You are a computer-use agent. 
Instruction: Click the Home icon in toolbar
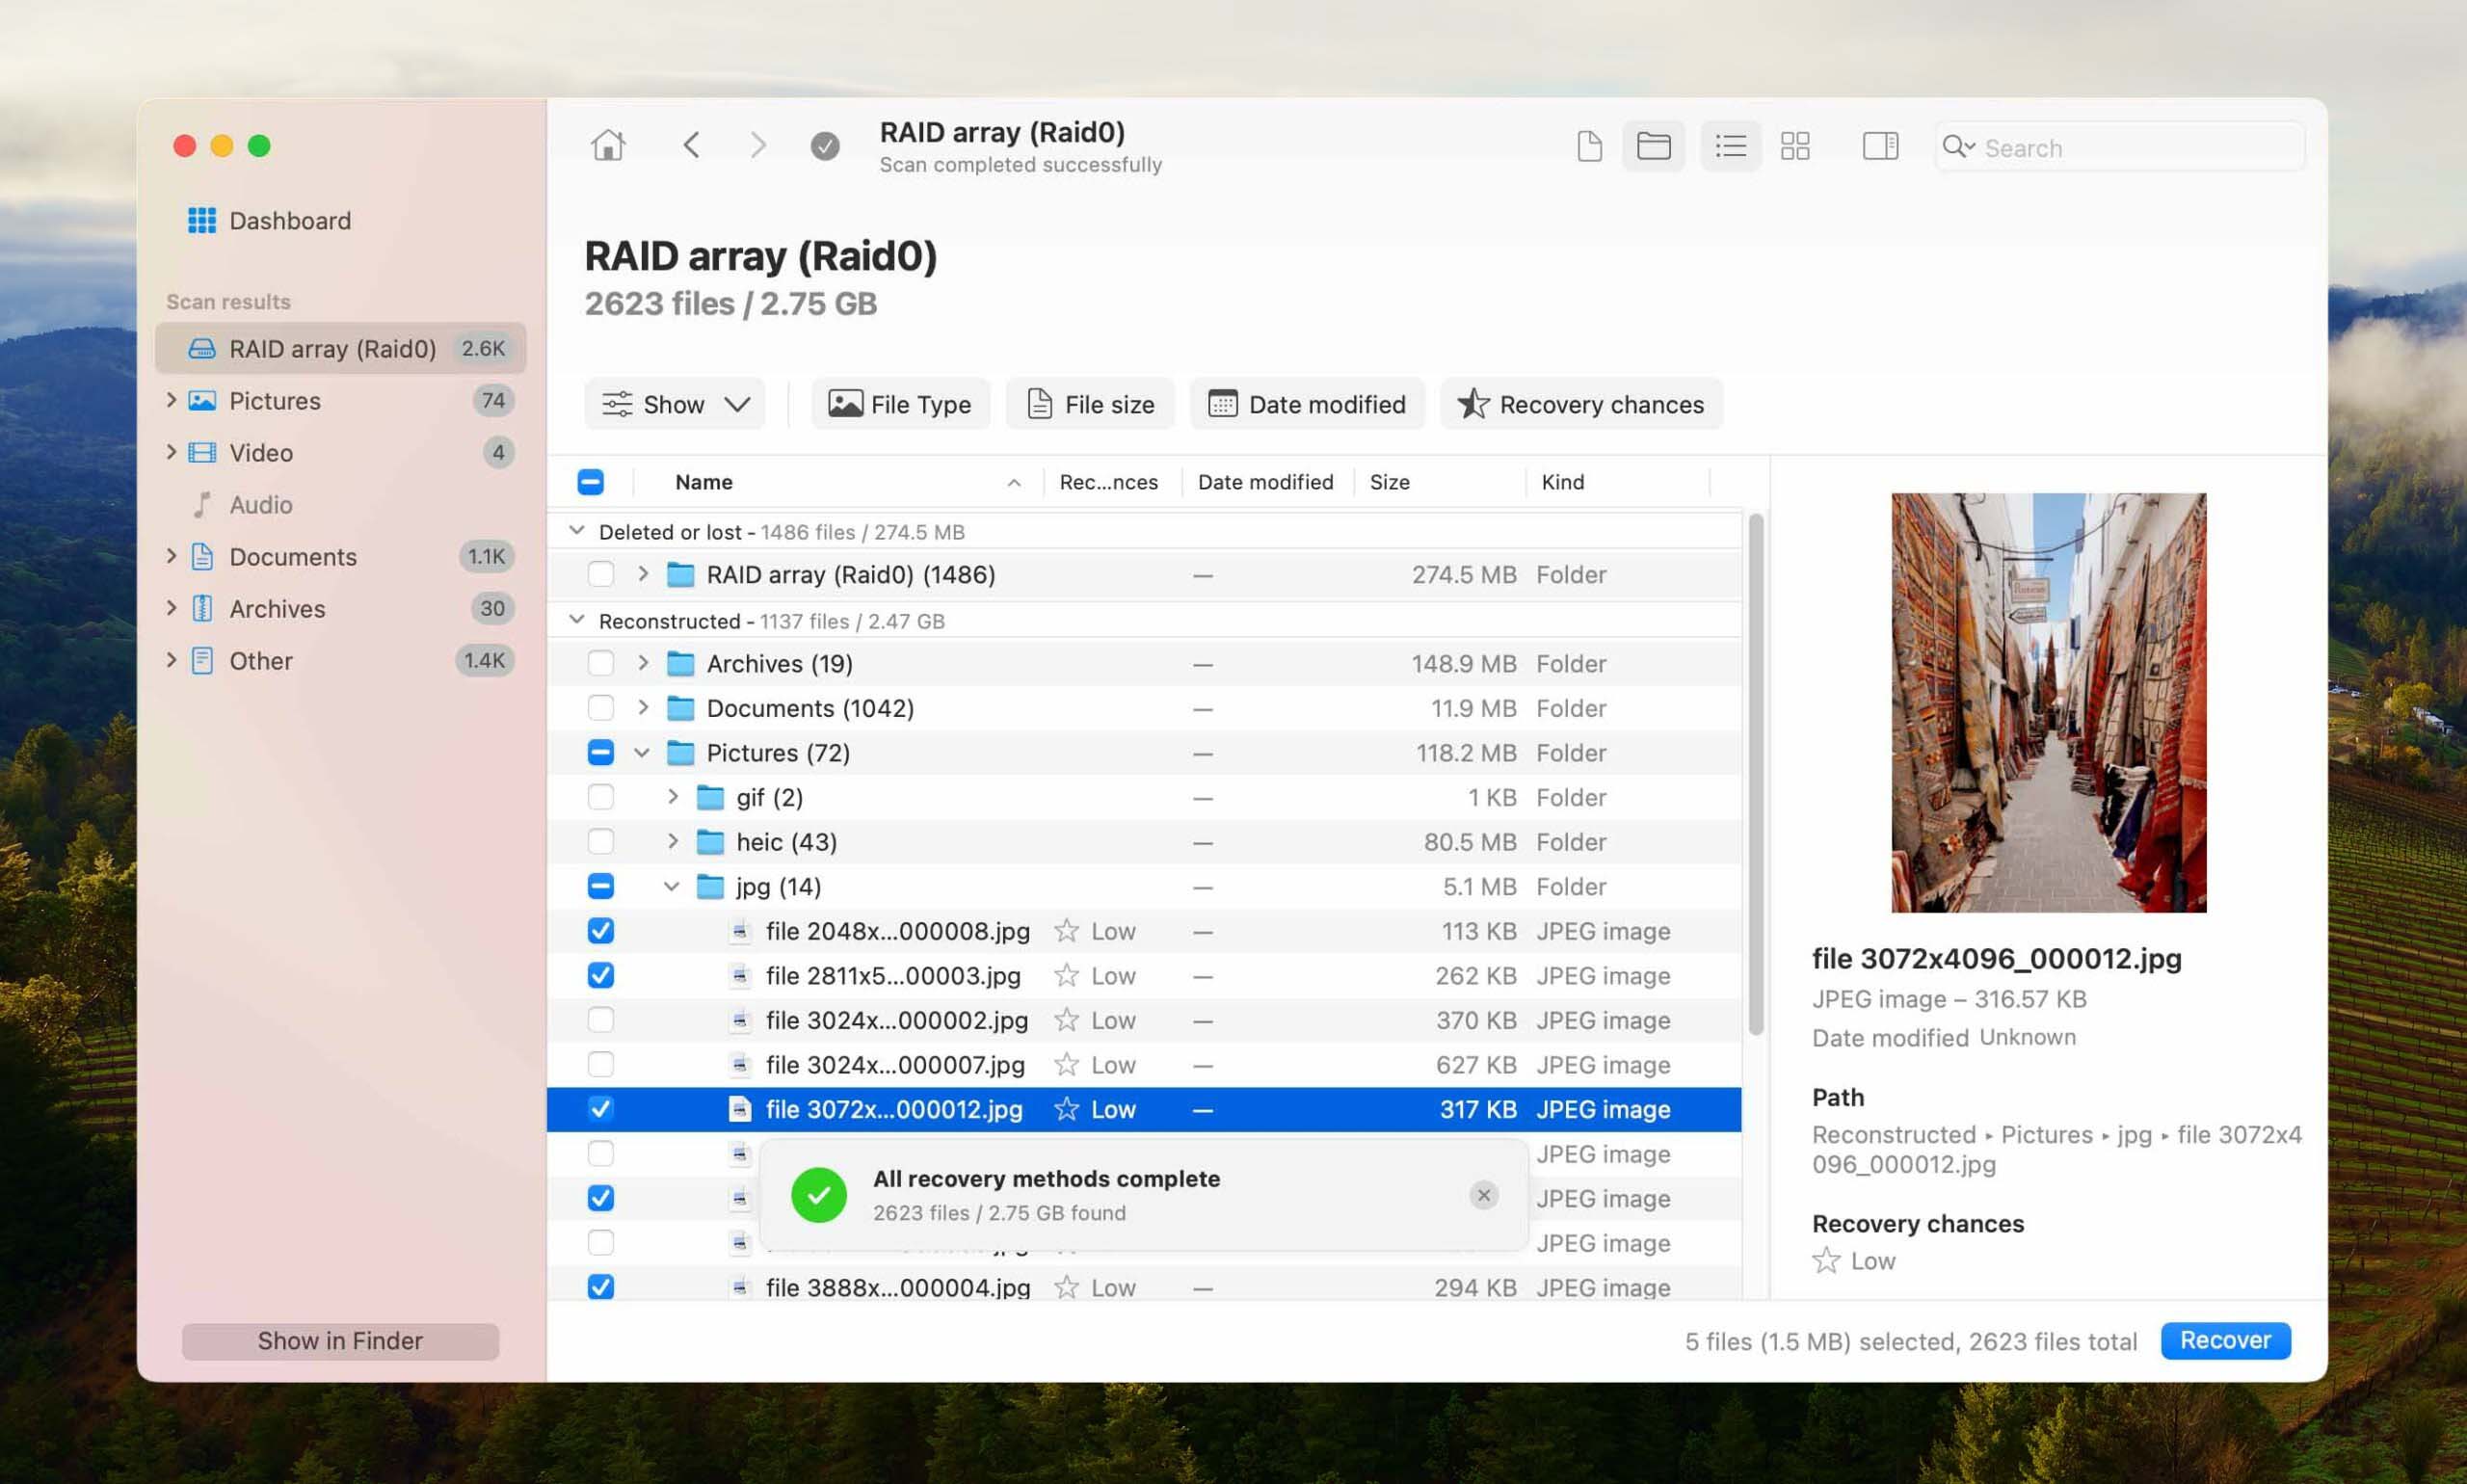pos(607,146)
